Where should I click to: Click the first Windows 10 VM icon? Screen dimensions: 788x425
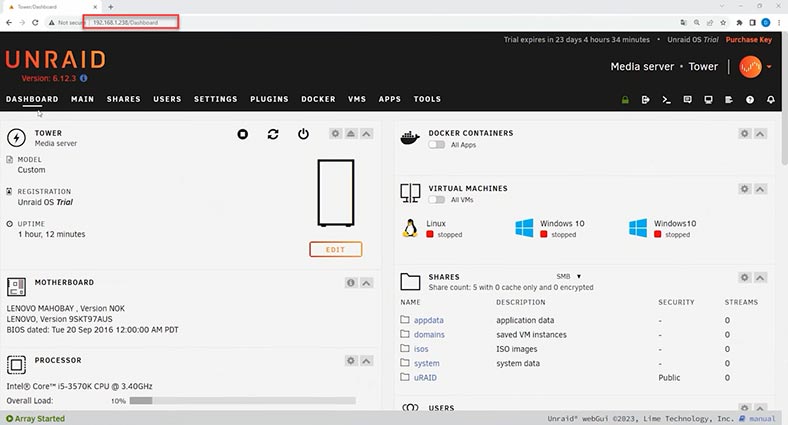524,228
